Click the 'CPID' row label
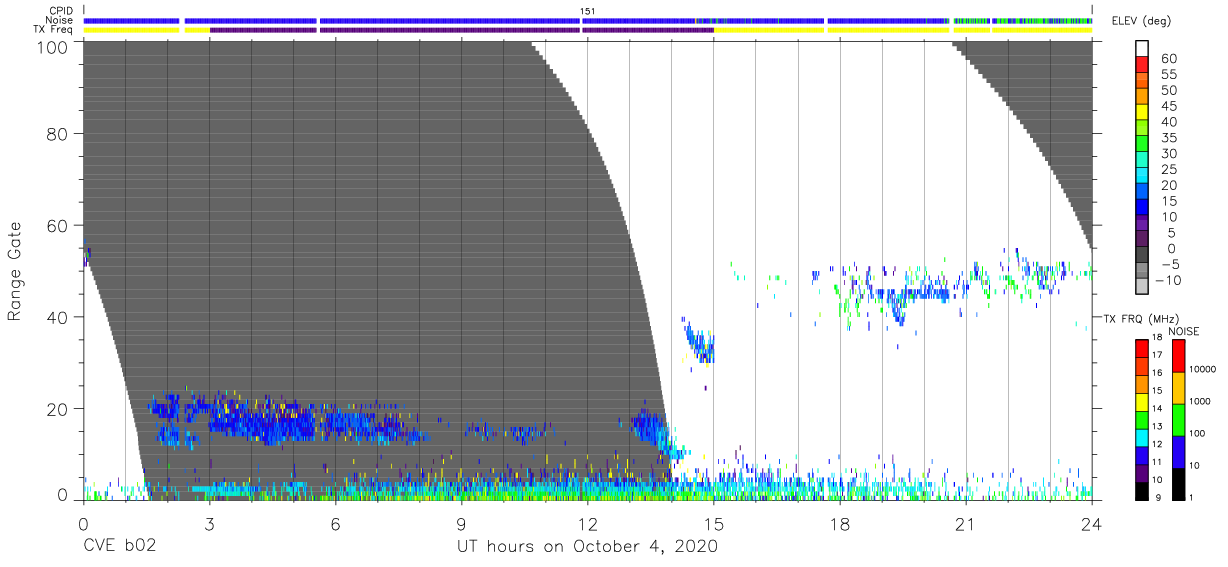Viewport: 1228px width, 567px height. coord(62,11)
